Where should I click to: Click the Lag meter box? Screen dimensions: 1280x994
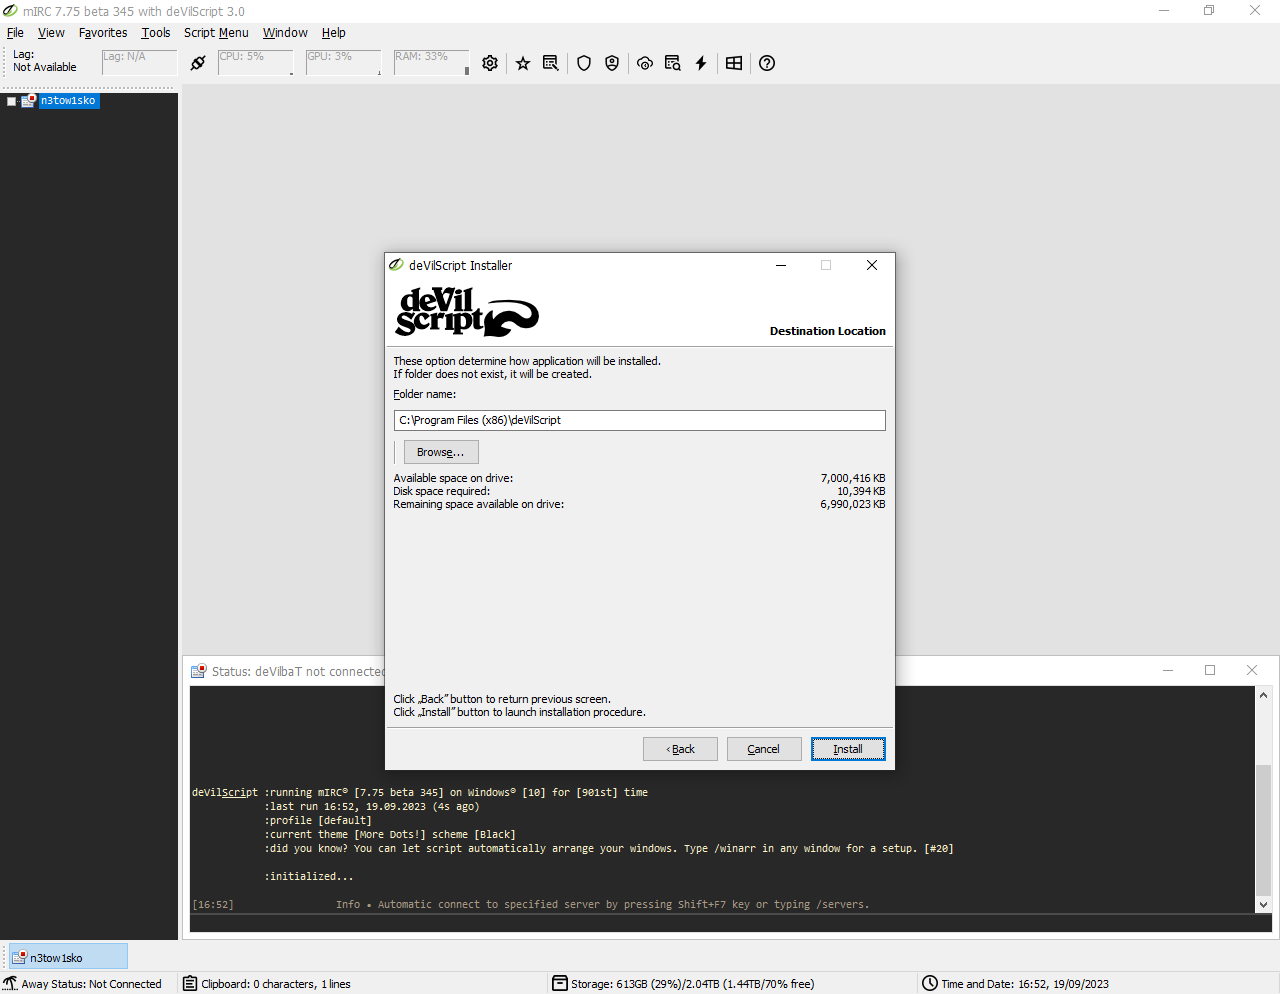139,63
